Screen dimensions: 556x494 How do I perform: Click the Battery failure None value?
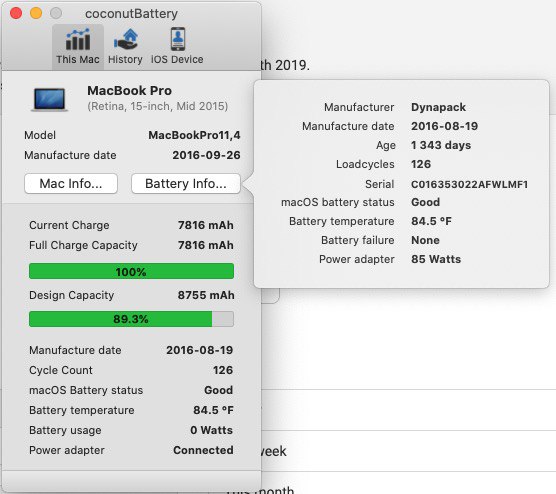425,240
